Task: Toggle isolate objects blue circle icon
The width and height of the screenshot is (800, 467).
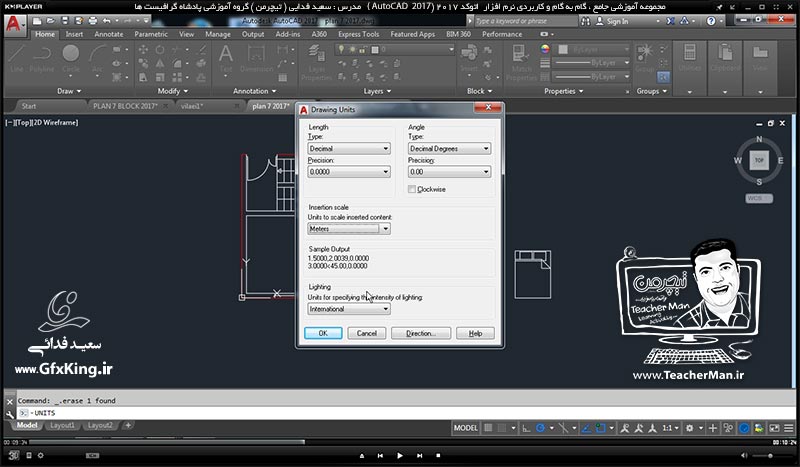Action: (744, 428)
